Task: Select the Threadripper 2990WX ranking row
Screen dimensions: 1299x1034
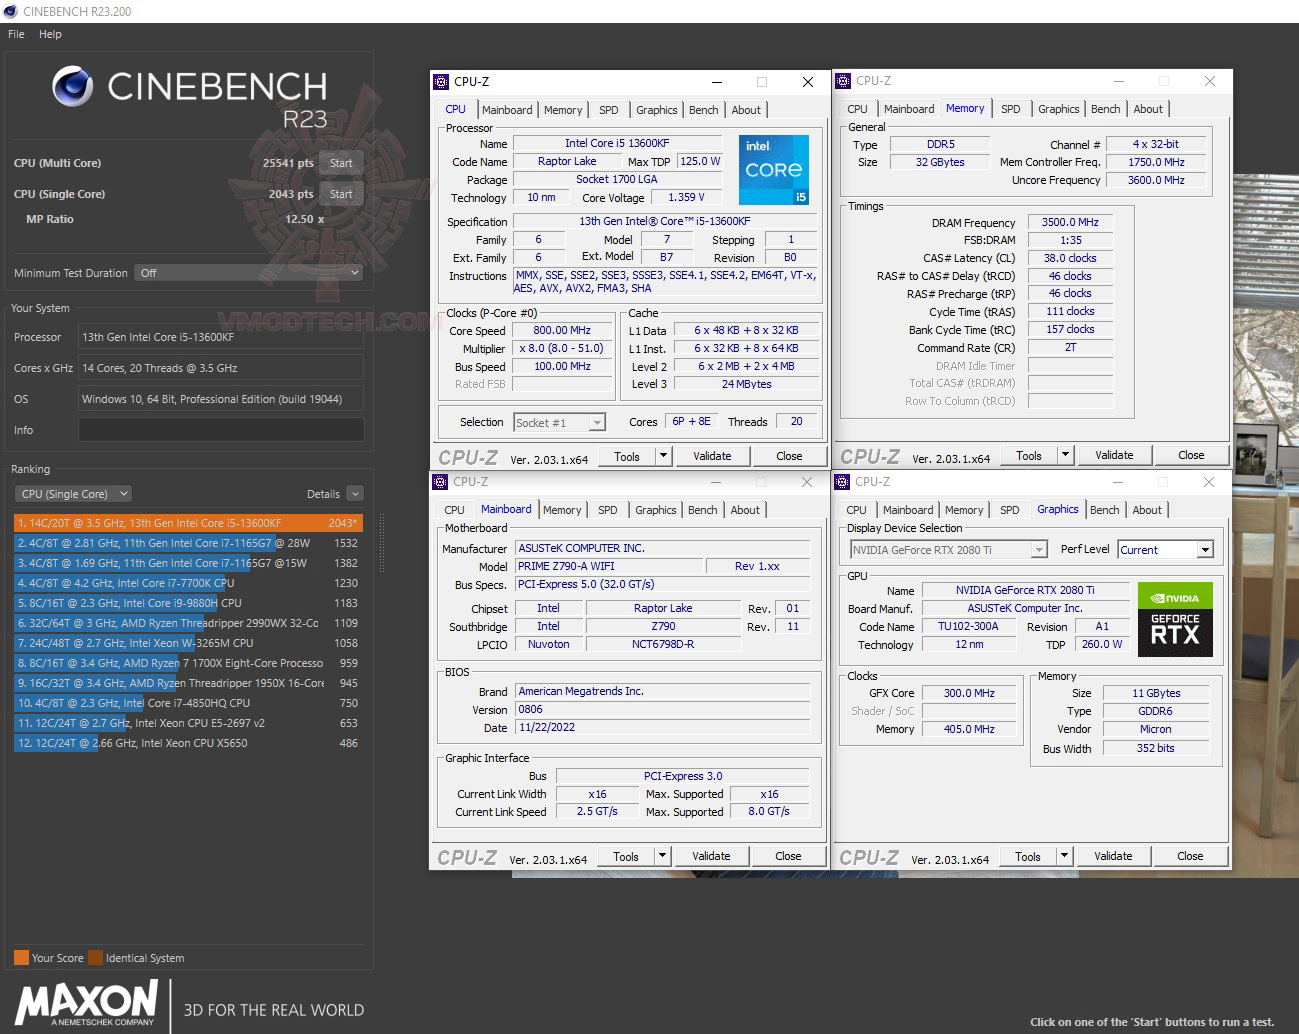Action: (188, 623)
